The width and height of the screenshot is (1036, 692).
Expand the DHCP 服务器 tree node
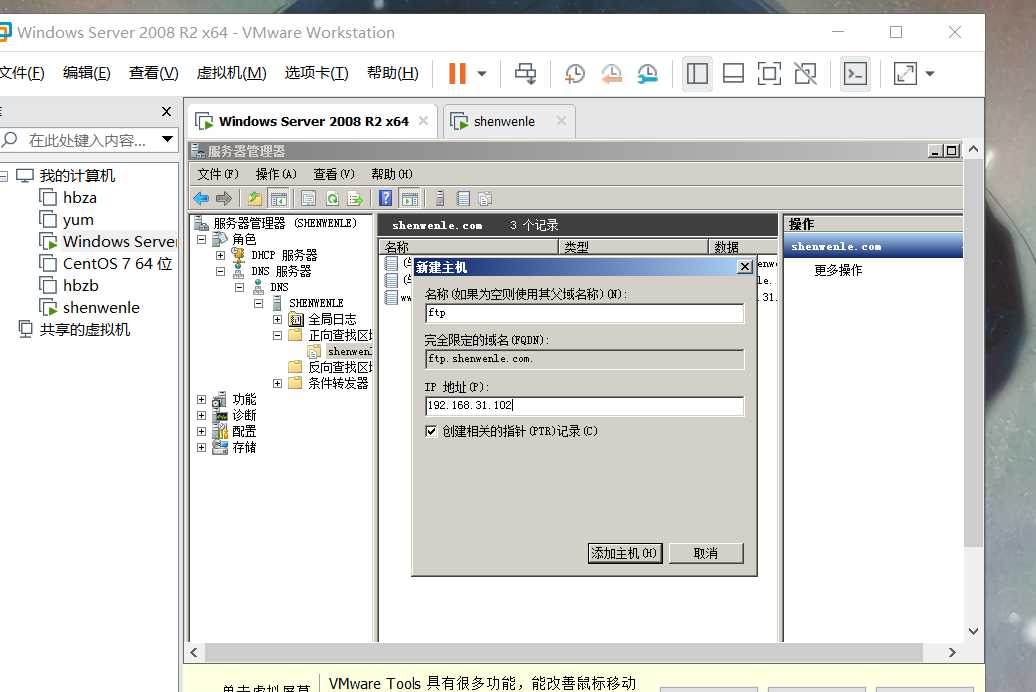(221, 255)
